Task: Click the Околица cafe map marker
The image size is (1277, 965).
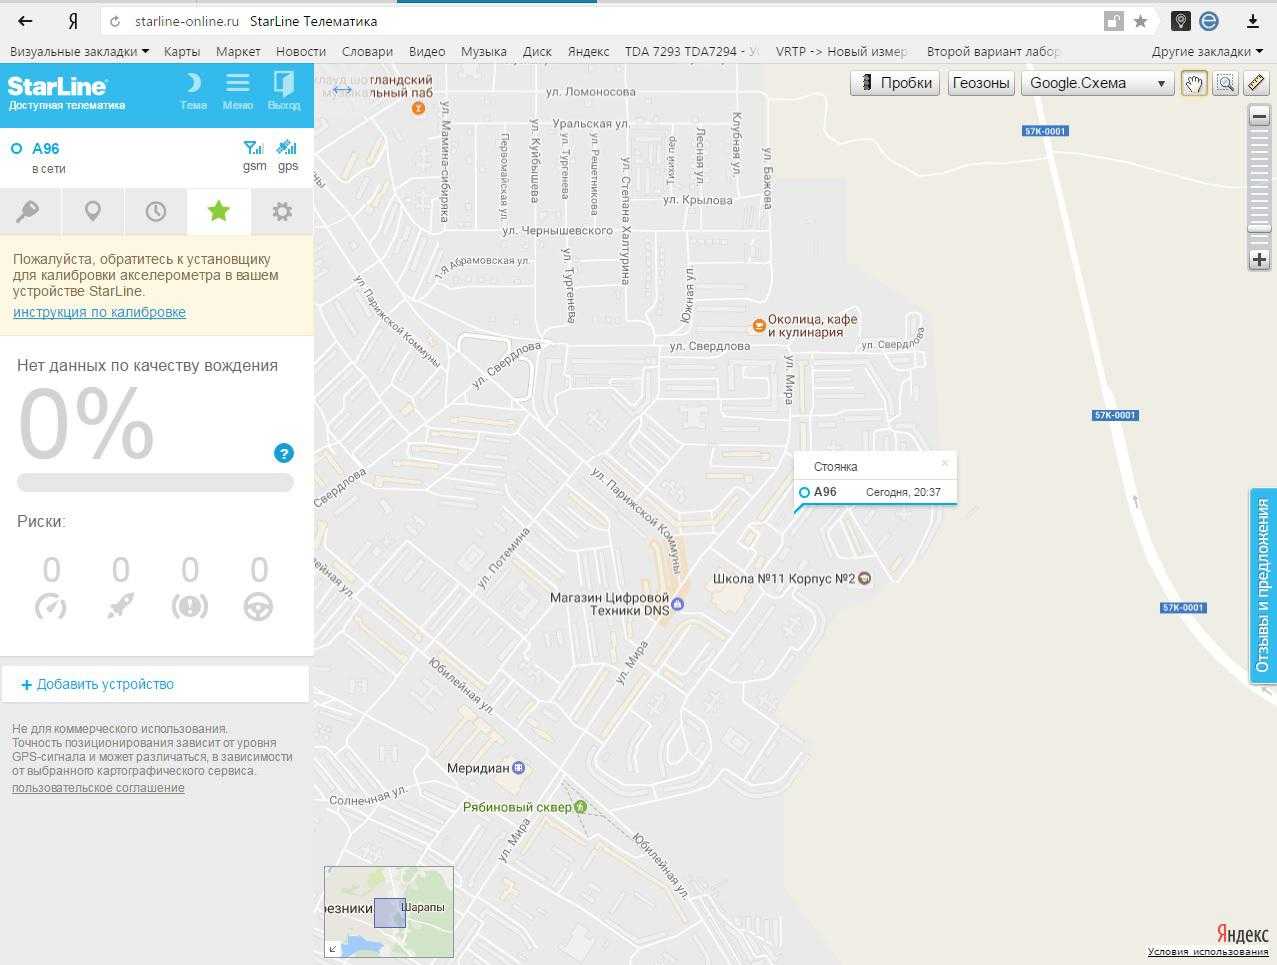Action: (x=759, y=325)
